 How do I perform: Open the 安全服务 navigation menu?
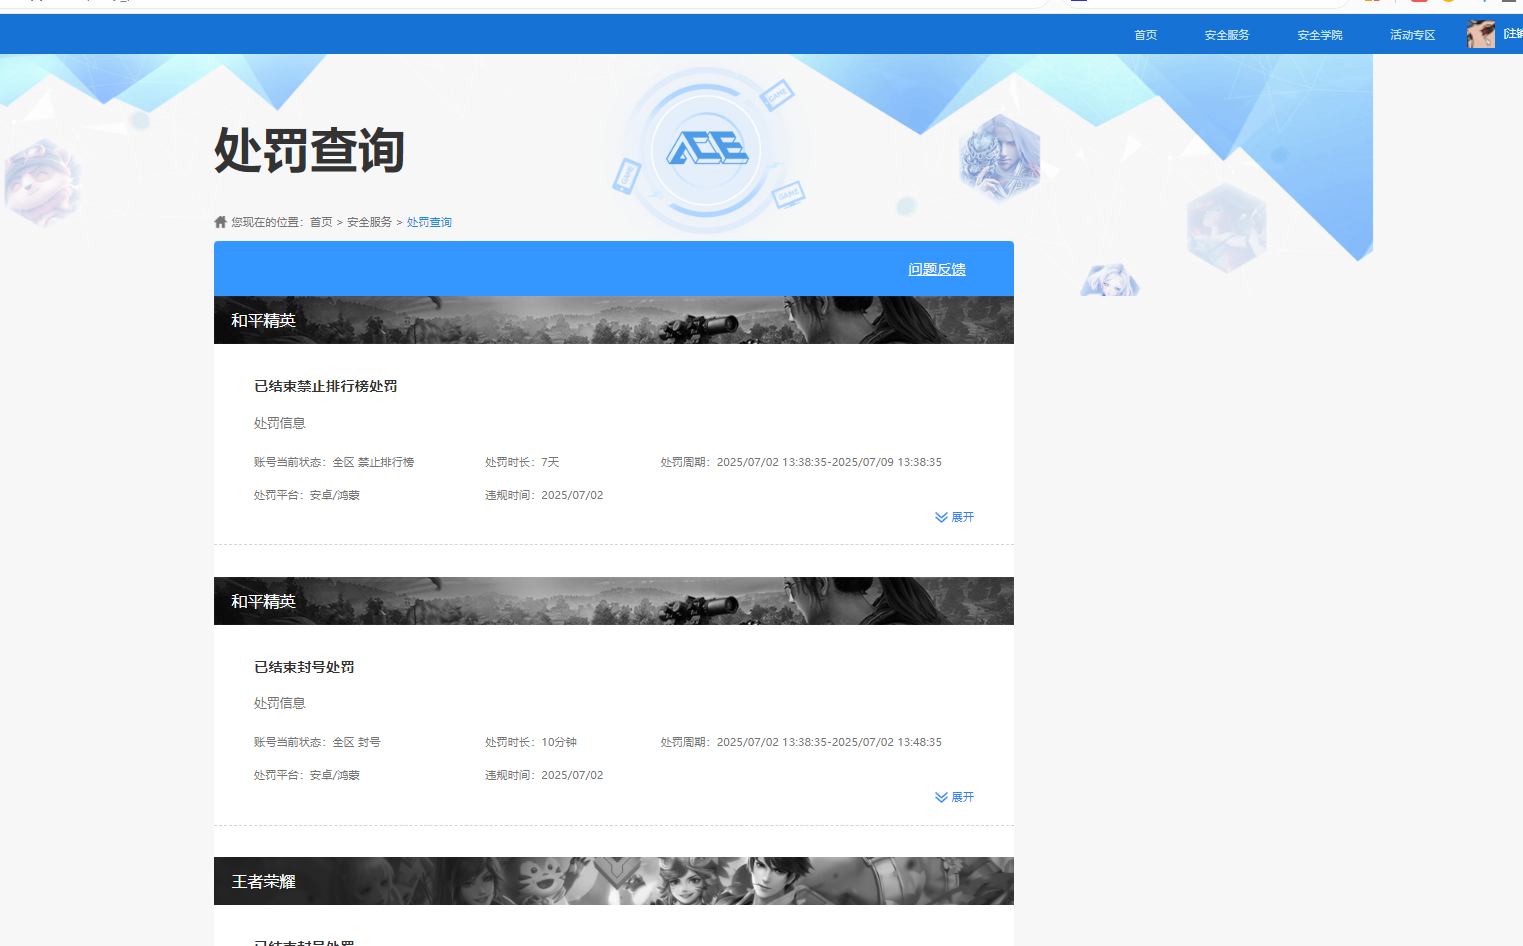(x=1227, y=35)
